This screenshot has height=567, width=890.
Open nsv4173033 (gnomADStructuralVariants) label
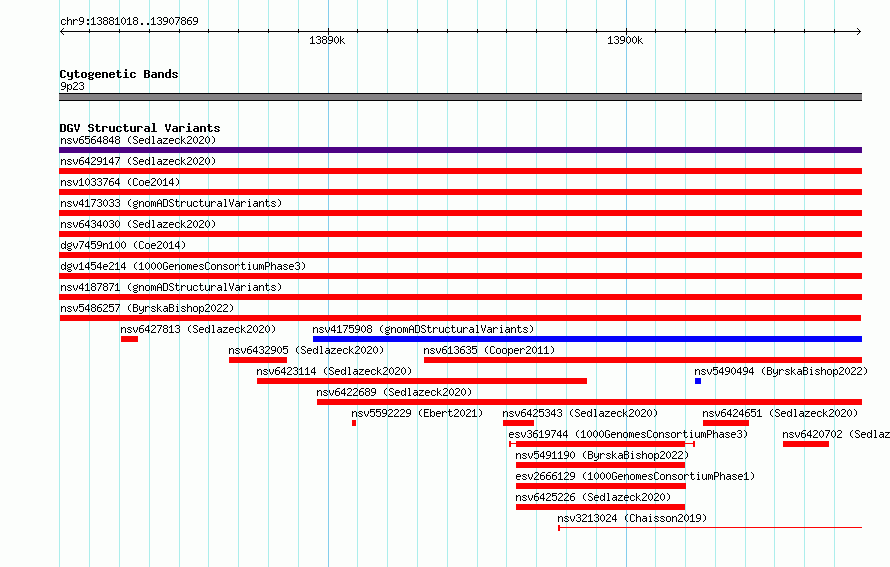coord(171,203)
